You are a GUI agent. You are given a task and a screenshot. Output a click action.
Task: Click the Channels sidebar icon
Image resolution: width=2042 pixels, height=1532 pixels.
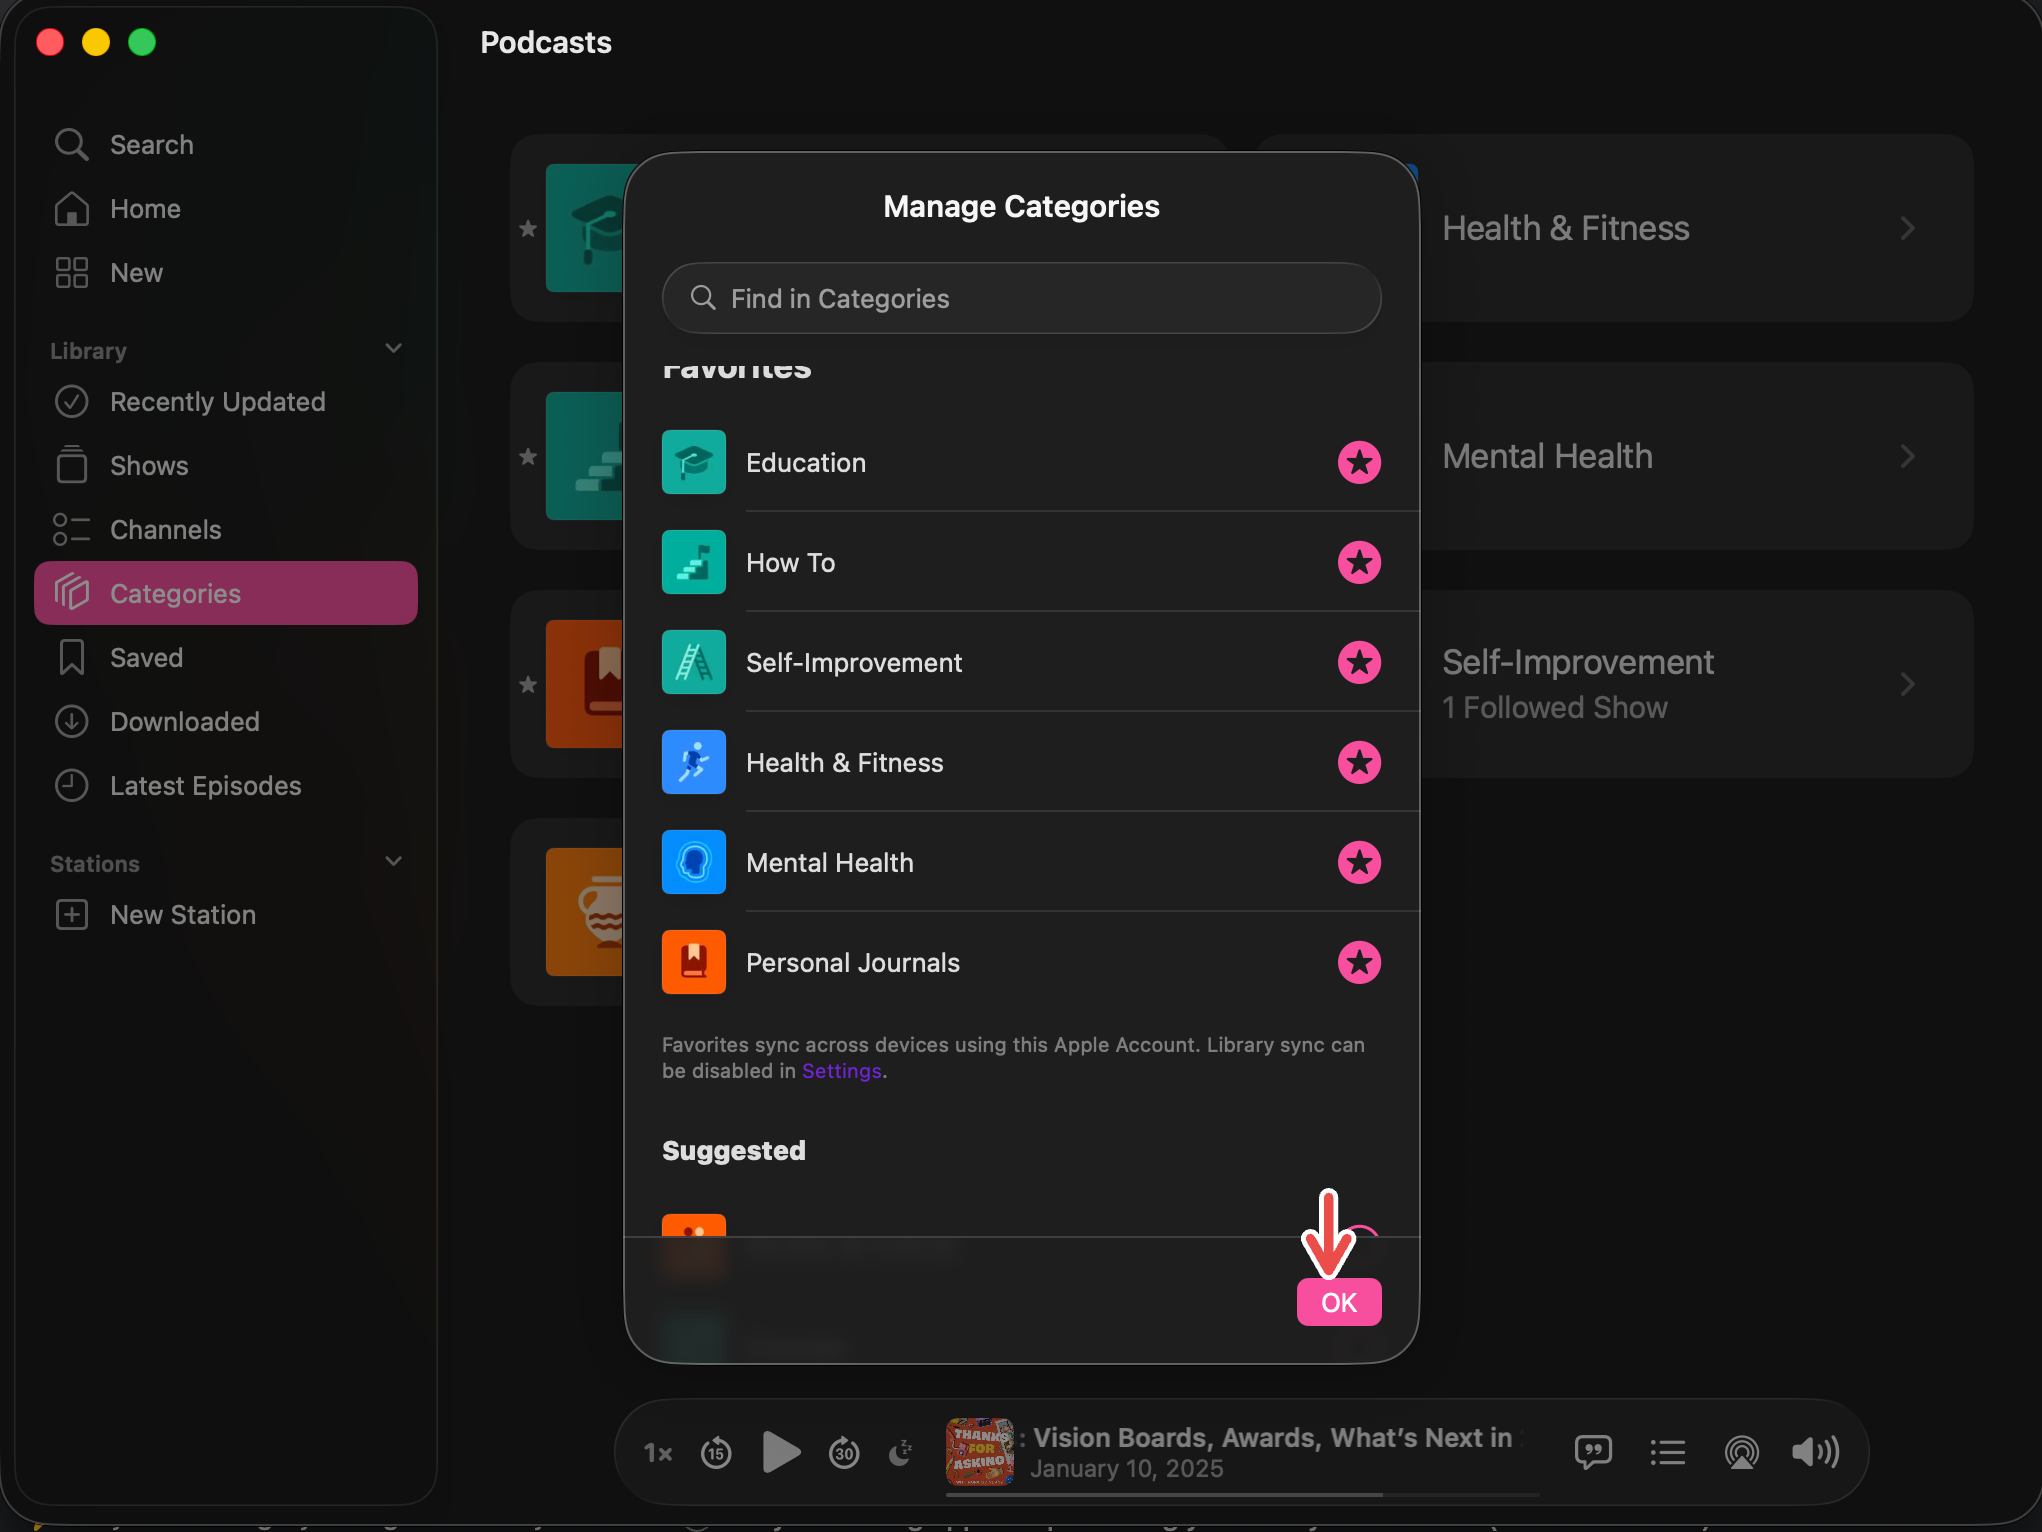pos(72,529)
